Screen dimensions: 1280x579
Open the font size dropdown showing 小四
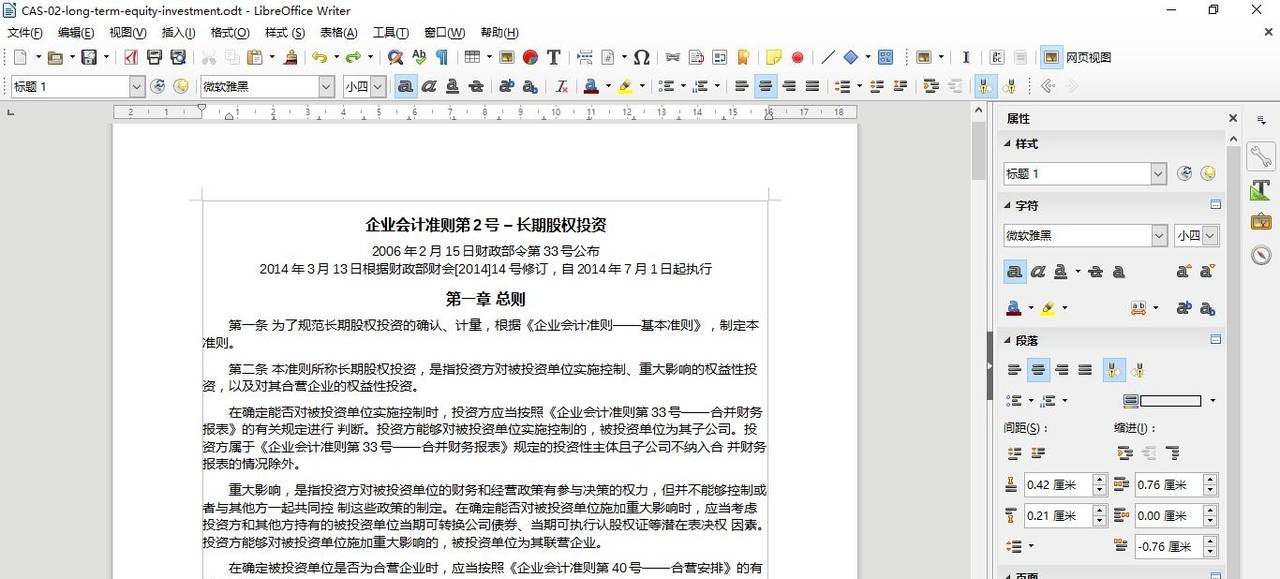coord(378,86)
